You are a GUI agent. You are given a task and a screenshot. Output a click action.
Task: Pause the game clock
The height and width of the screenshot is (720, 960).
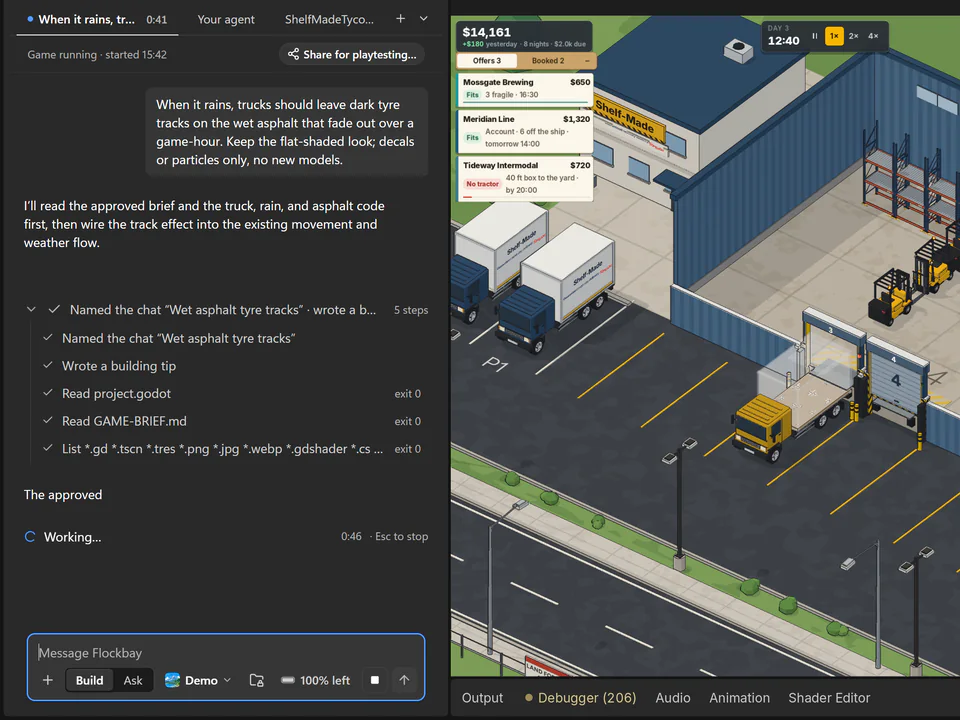815,36
